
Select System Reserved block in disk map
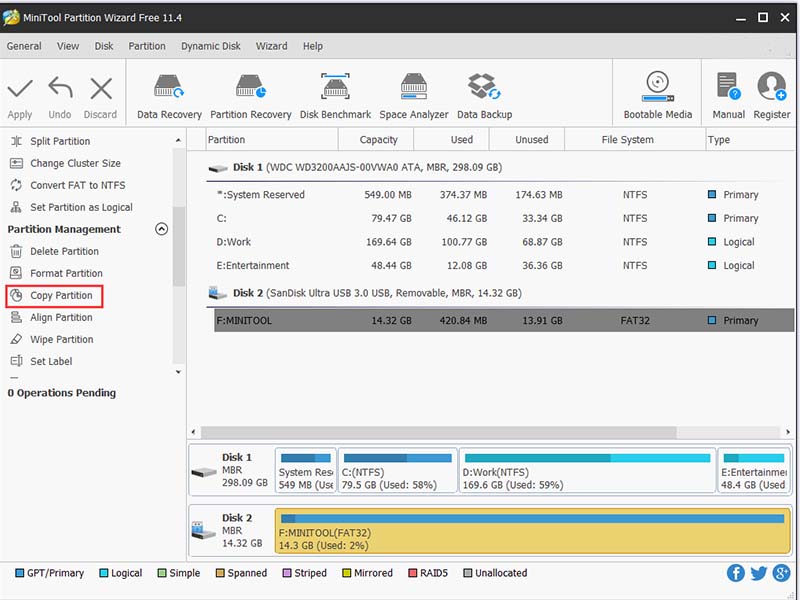(x=306, y=470)
